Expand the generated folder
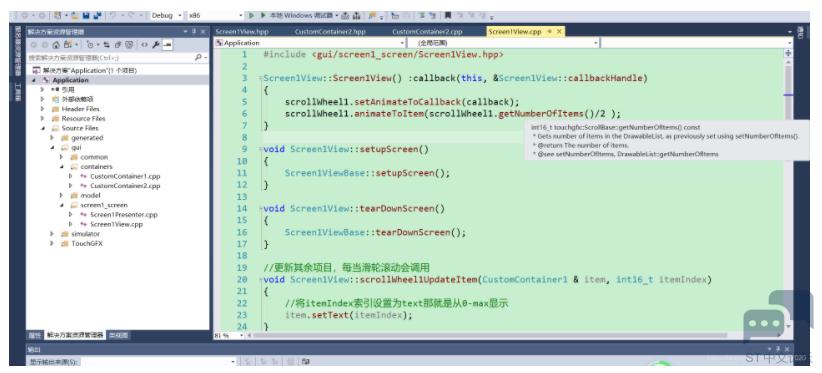Screen dimensions: 822x373 pyautogui.click(x=52, y=138)
